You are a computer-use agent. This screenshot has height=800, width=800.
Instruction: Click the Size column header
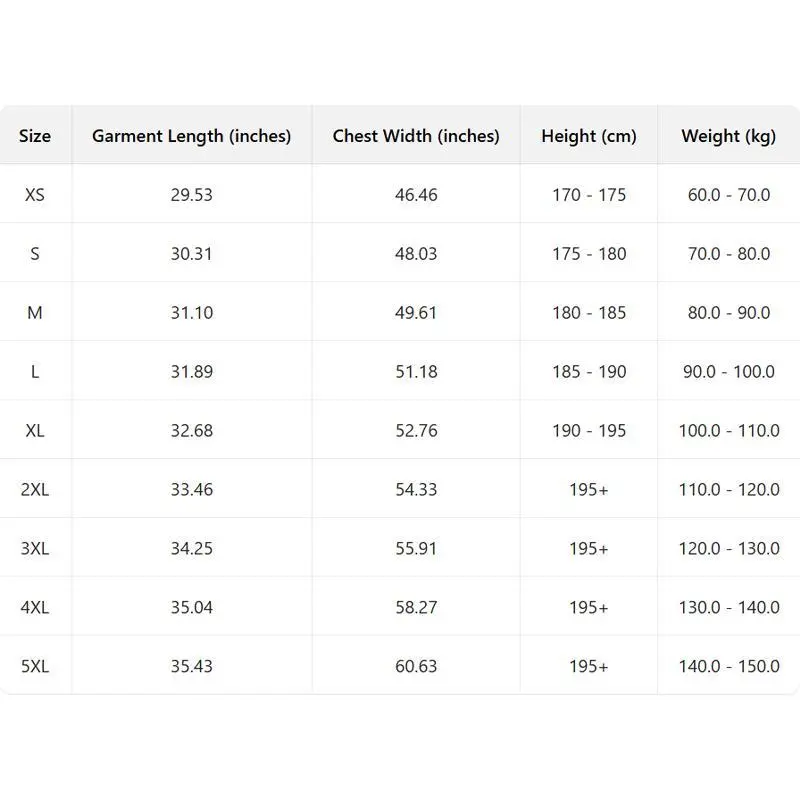[35, 136]
